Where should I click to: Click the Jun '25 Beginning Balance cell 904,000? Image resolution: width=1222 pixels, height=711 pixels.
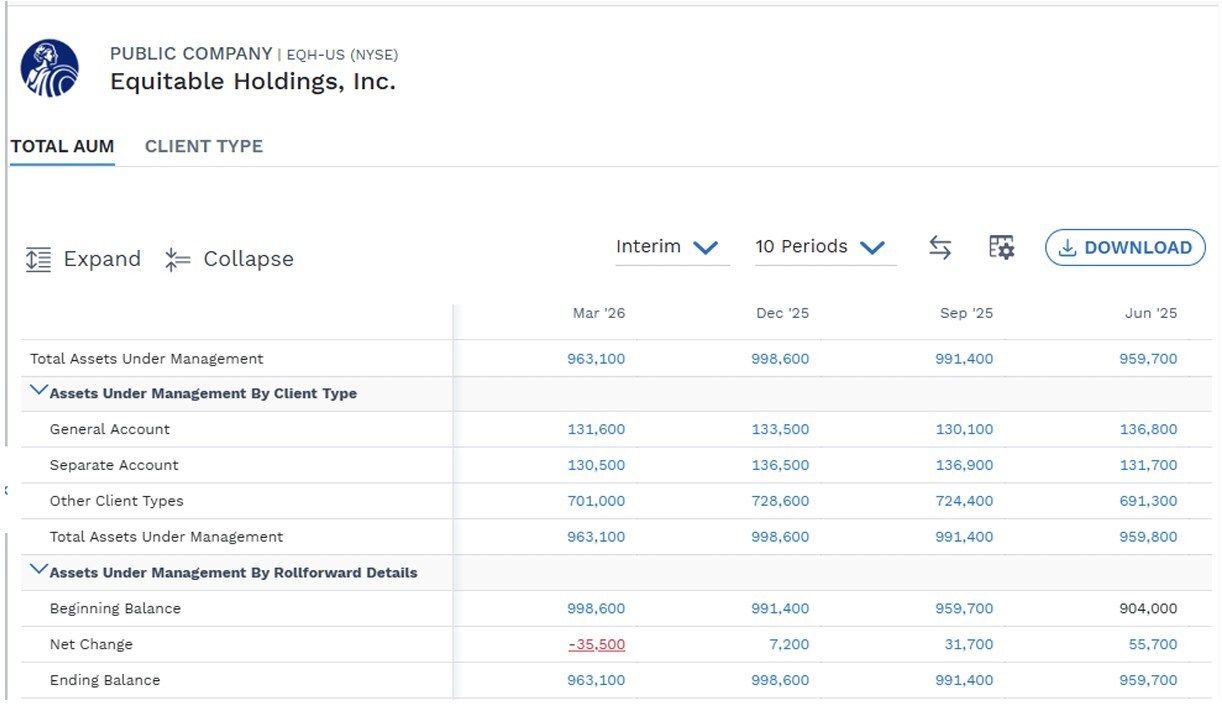pos(1149,609)
